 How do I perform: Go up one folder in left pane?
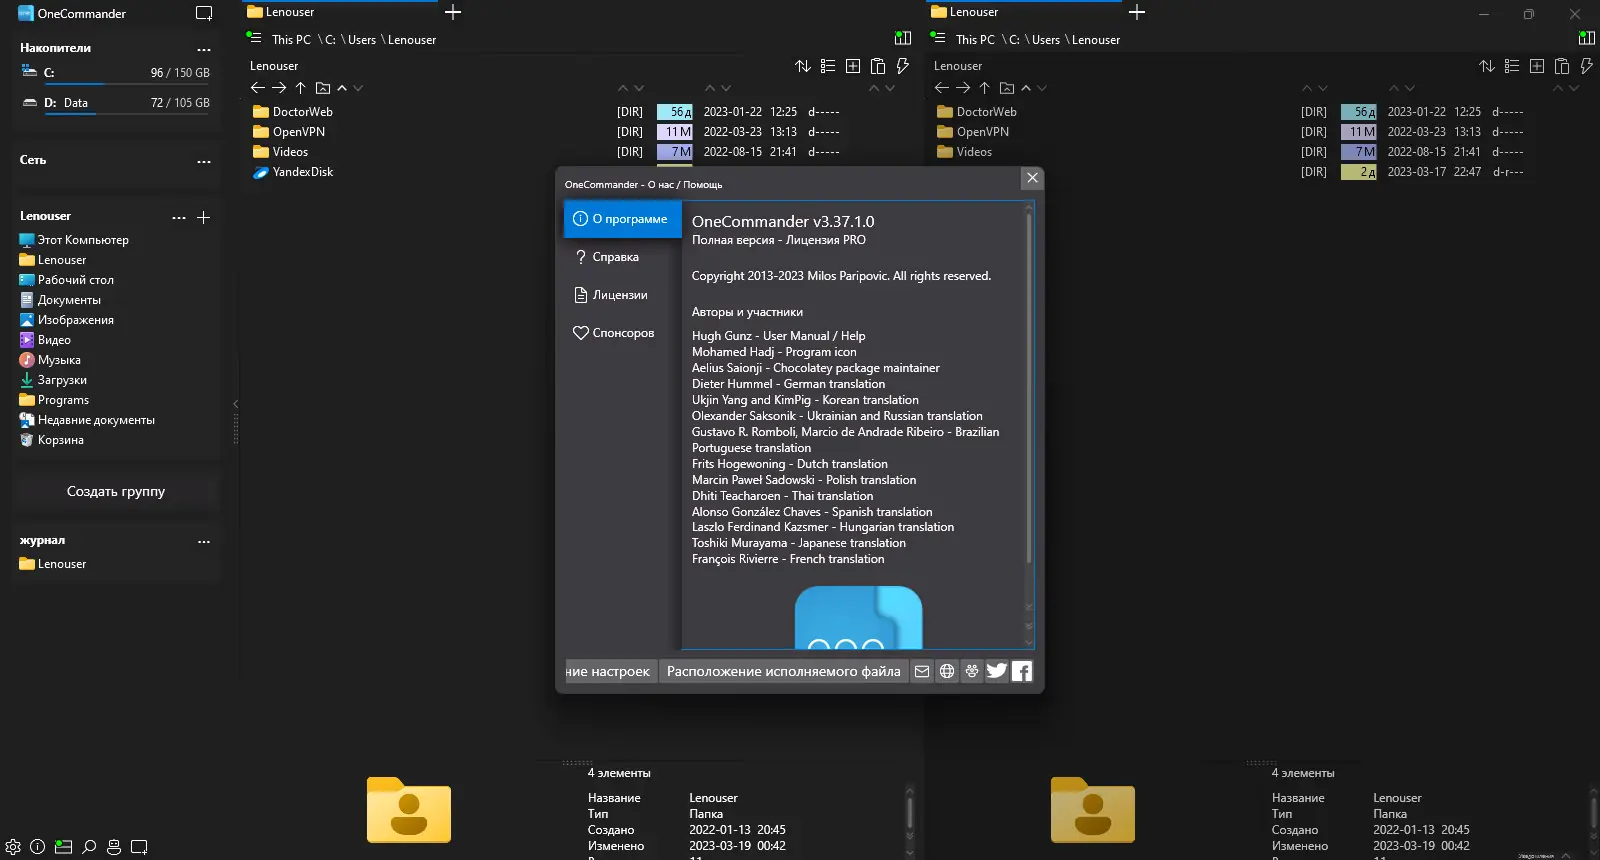[x=300, y=88]
